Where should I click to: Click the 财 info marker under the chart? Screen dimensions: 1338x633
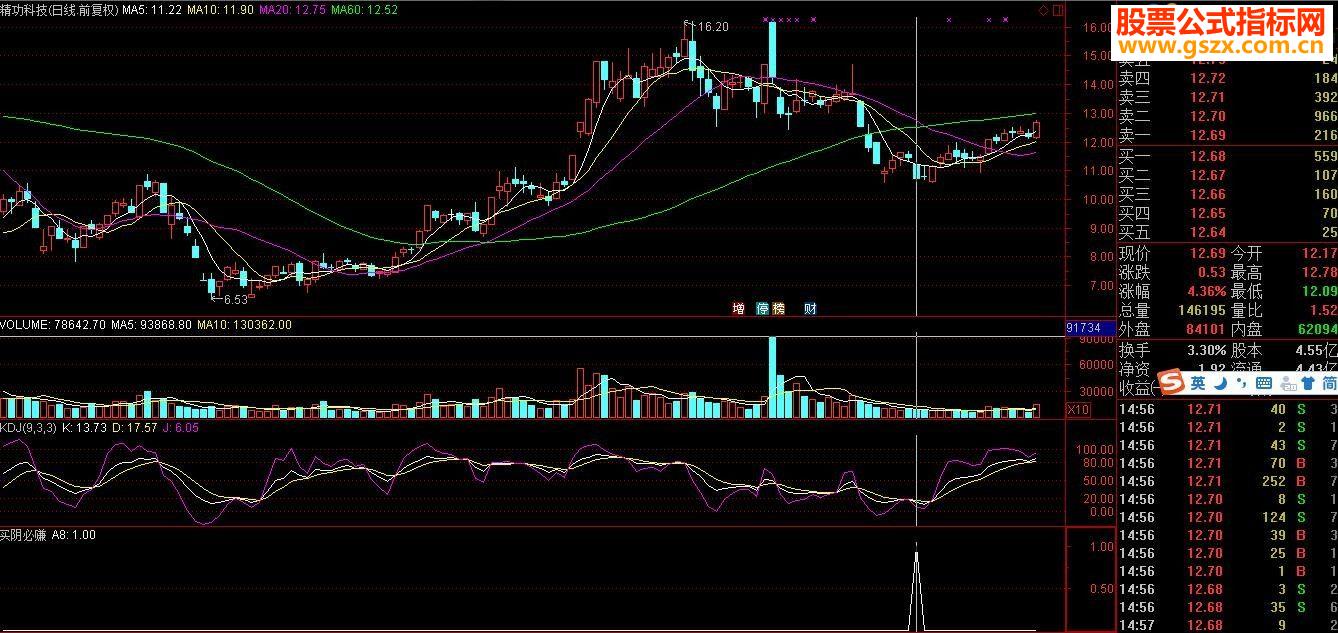(x=810, y=308)
